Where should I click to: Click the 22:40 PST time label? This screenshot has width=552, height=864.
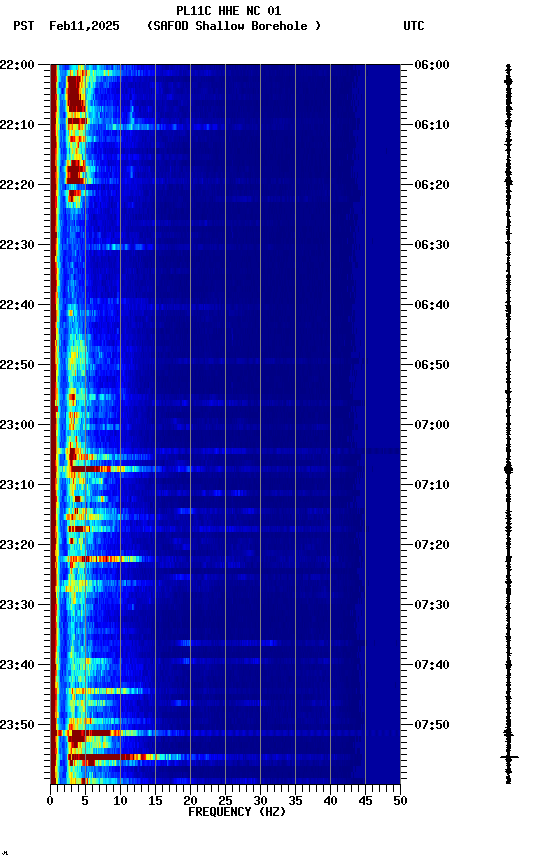17,305
